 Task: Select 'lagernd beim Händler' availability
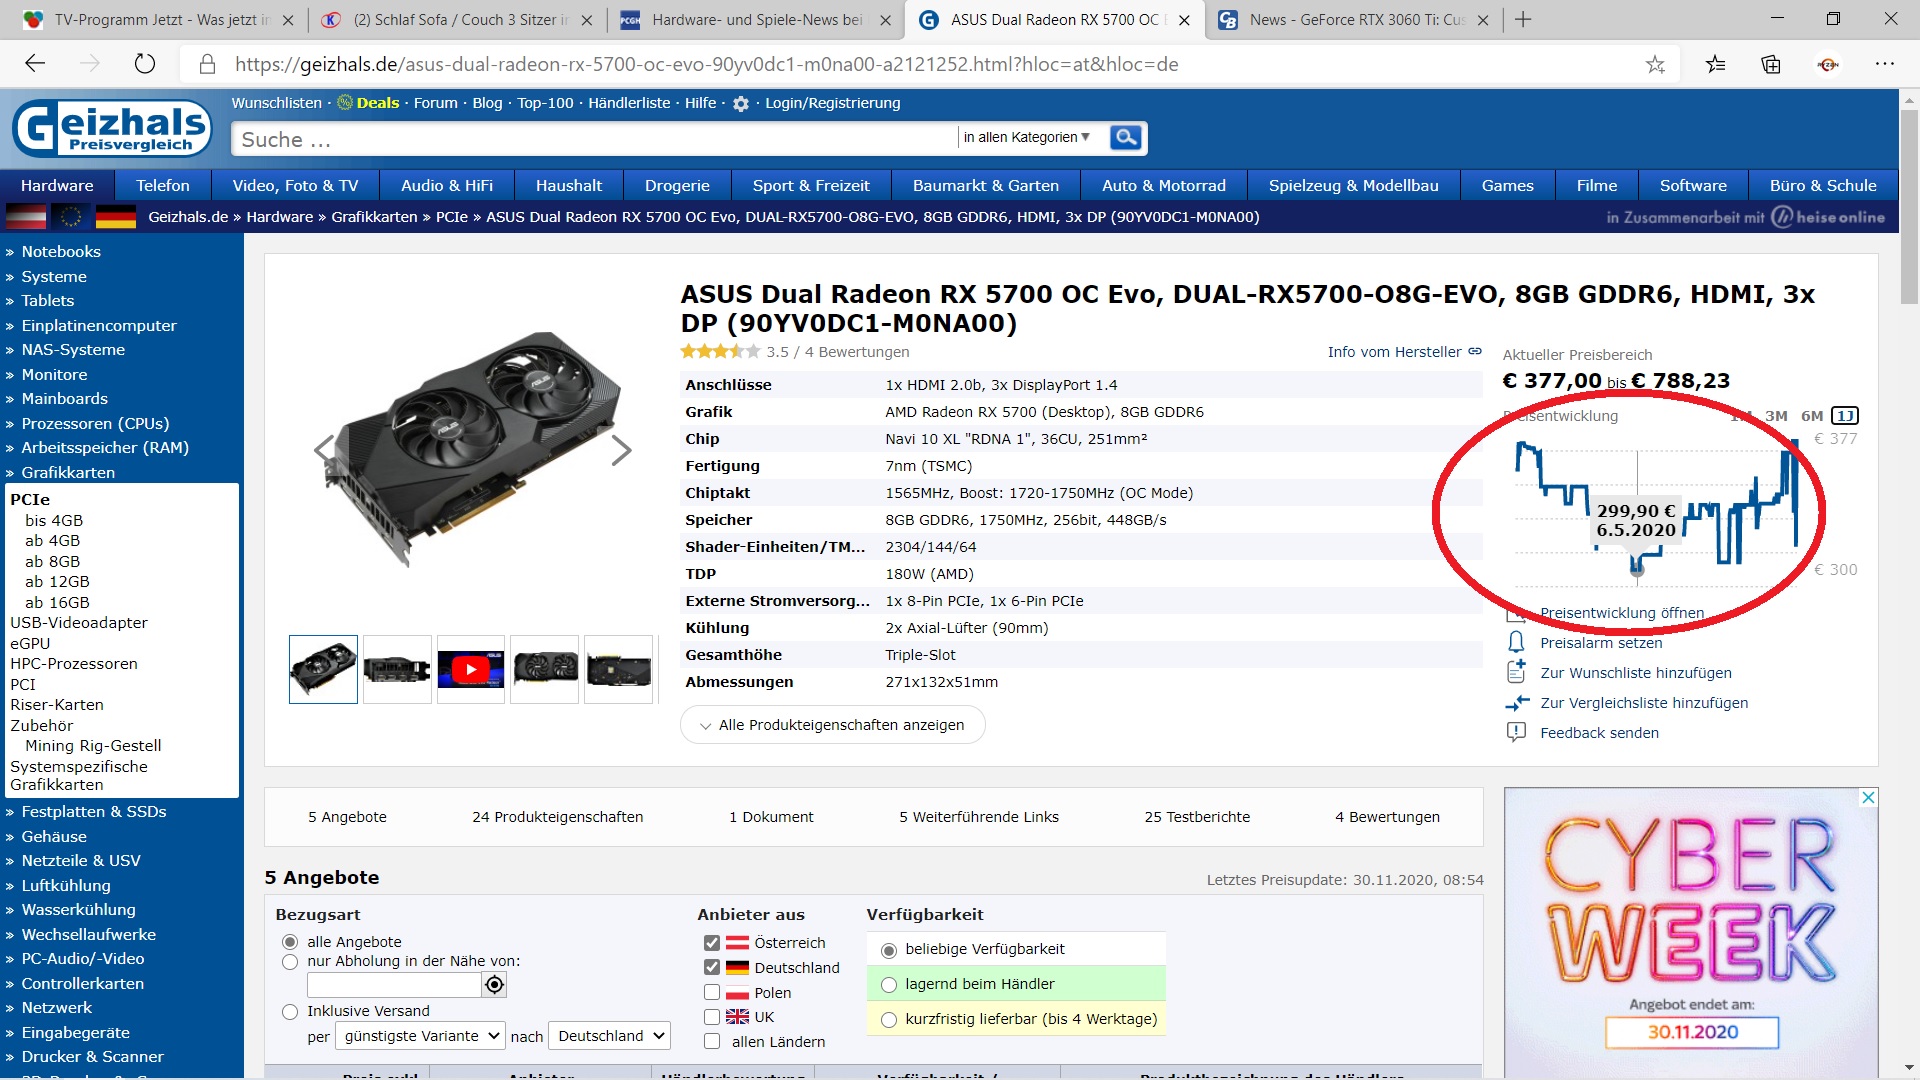coord(889,985)
